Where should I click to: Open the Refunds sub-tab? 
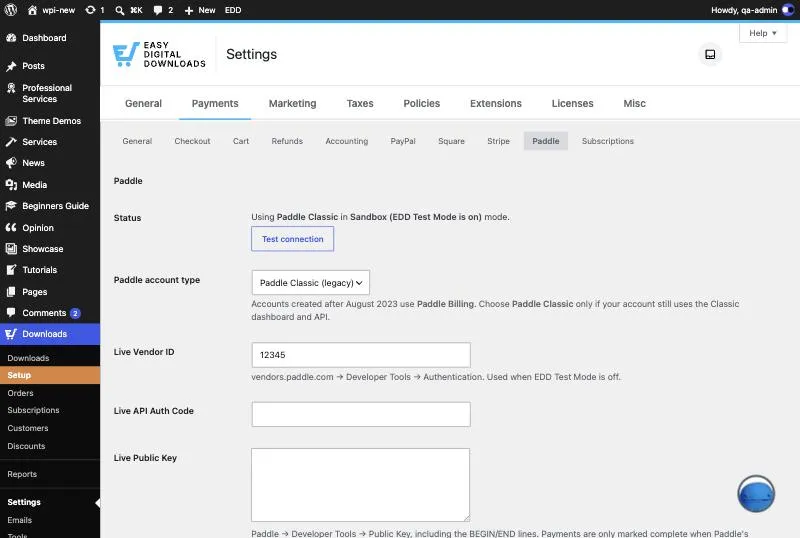(287, 141)
